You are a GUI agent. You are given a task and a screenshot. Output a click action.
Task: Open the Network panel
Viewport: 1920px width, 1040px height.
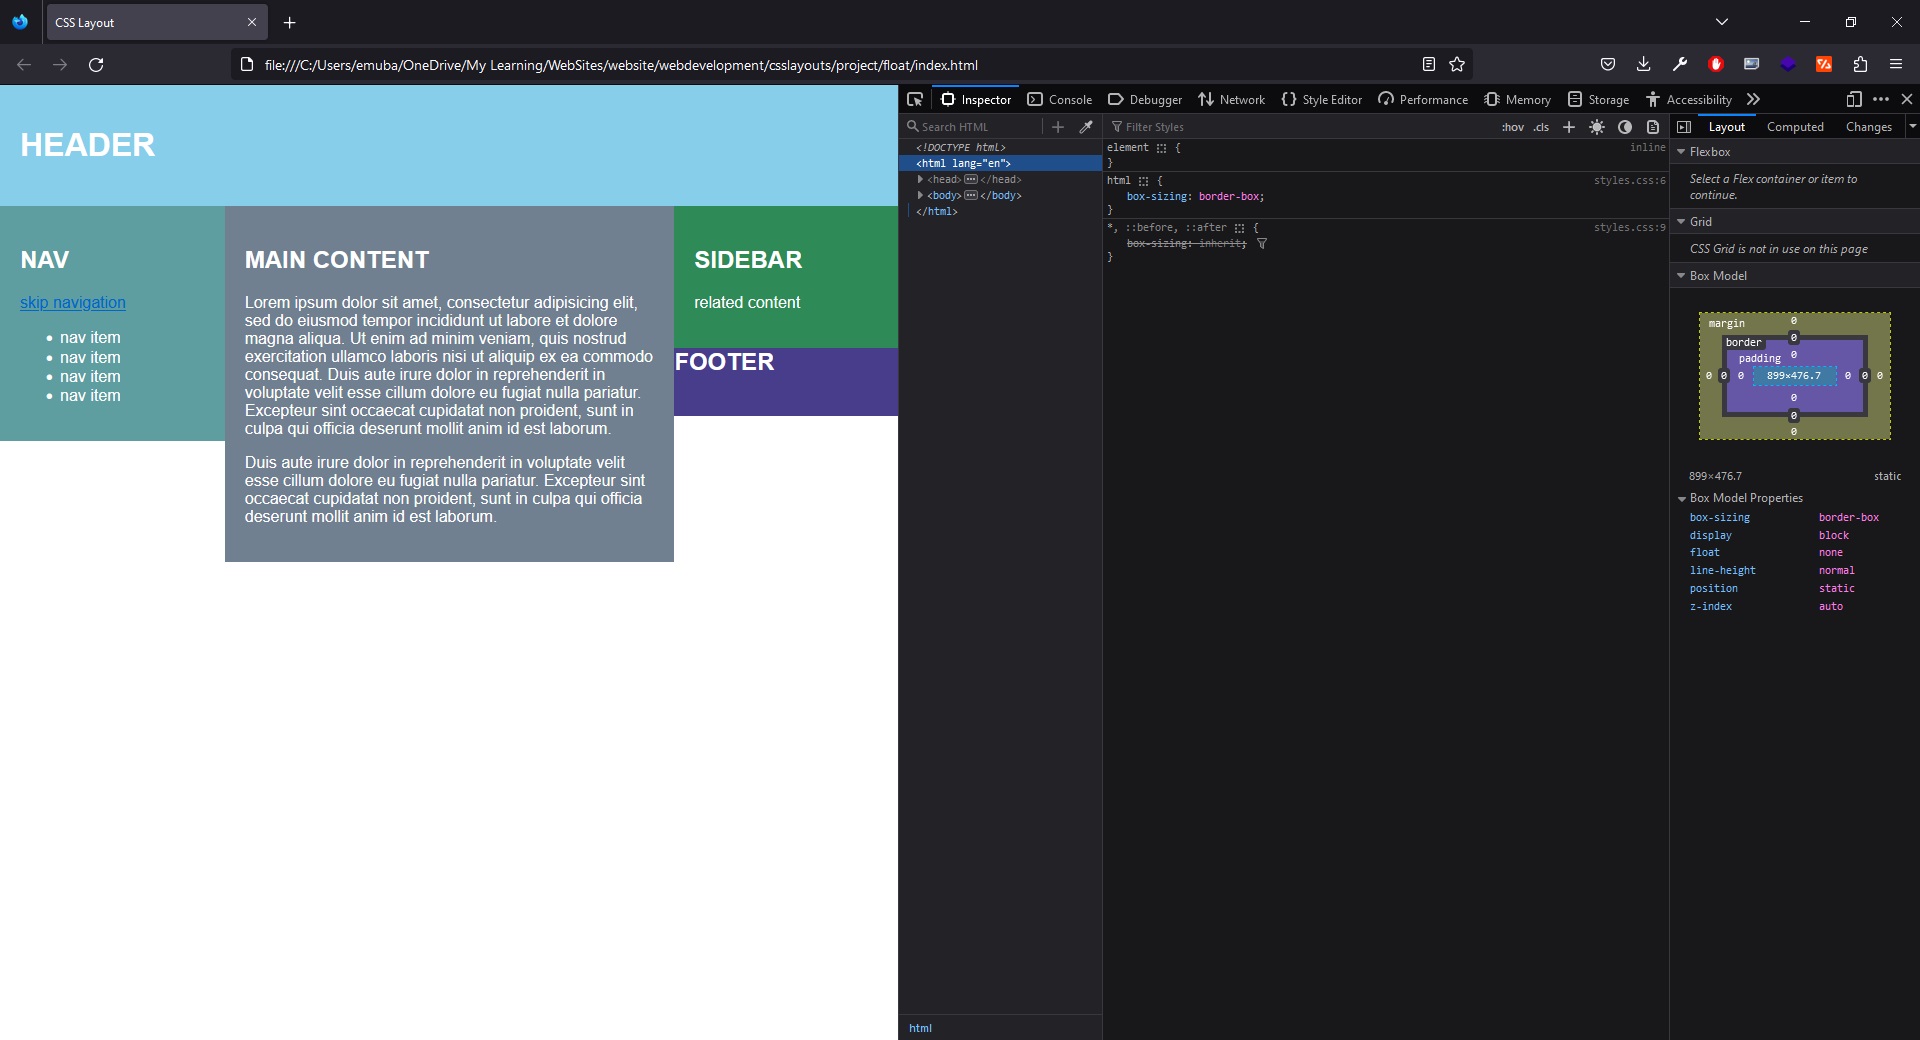1232,99
